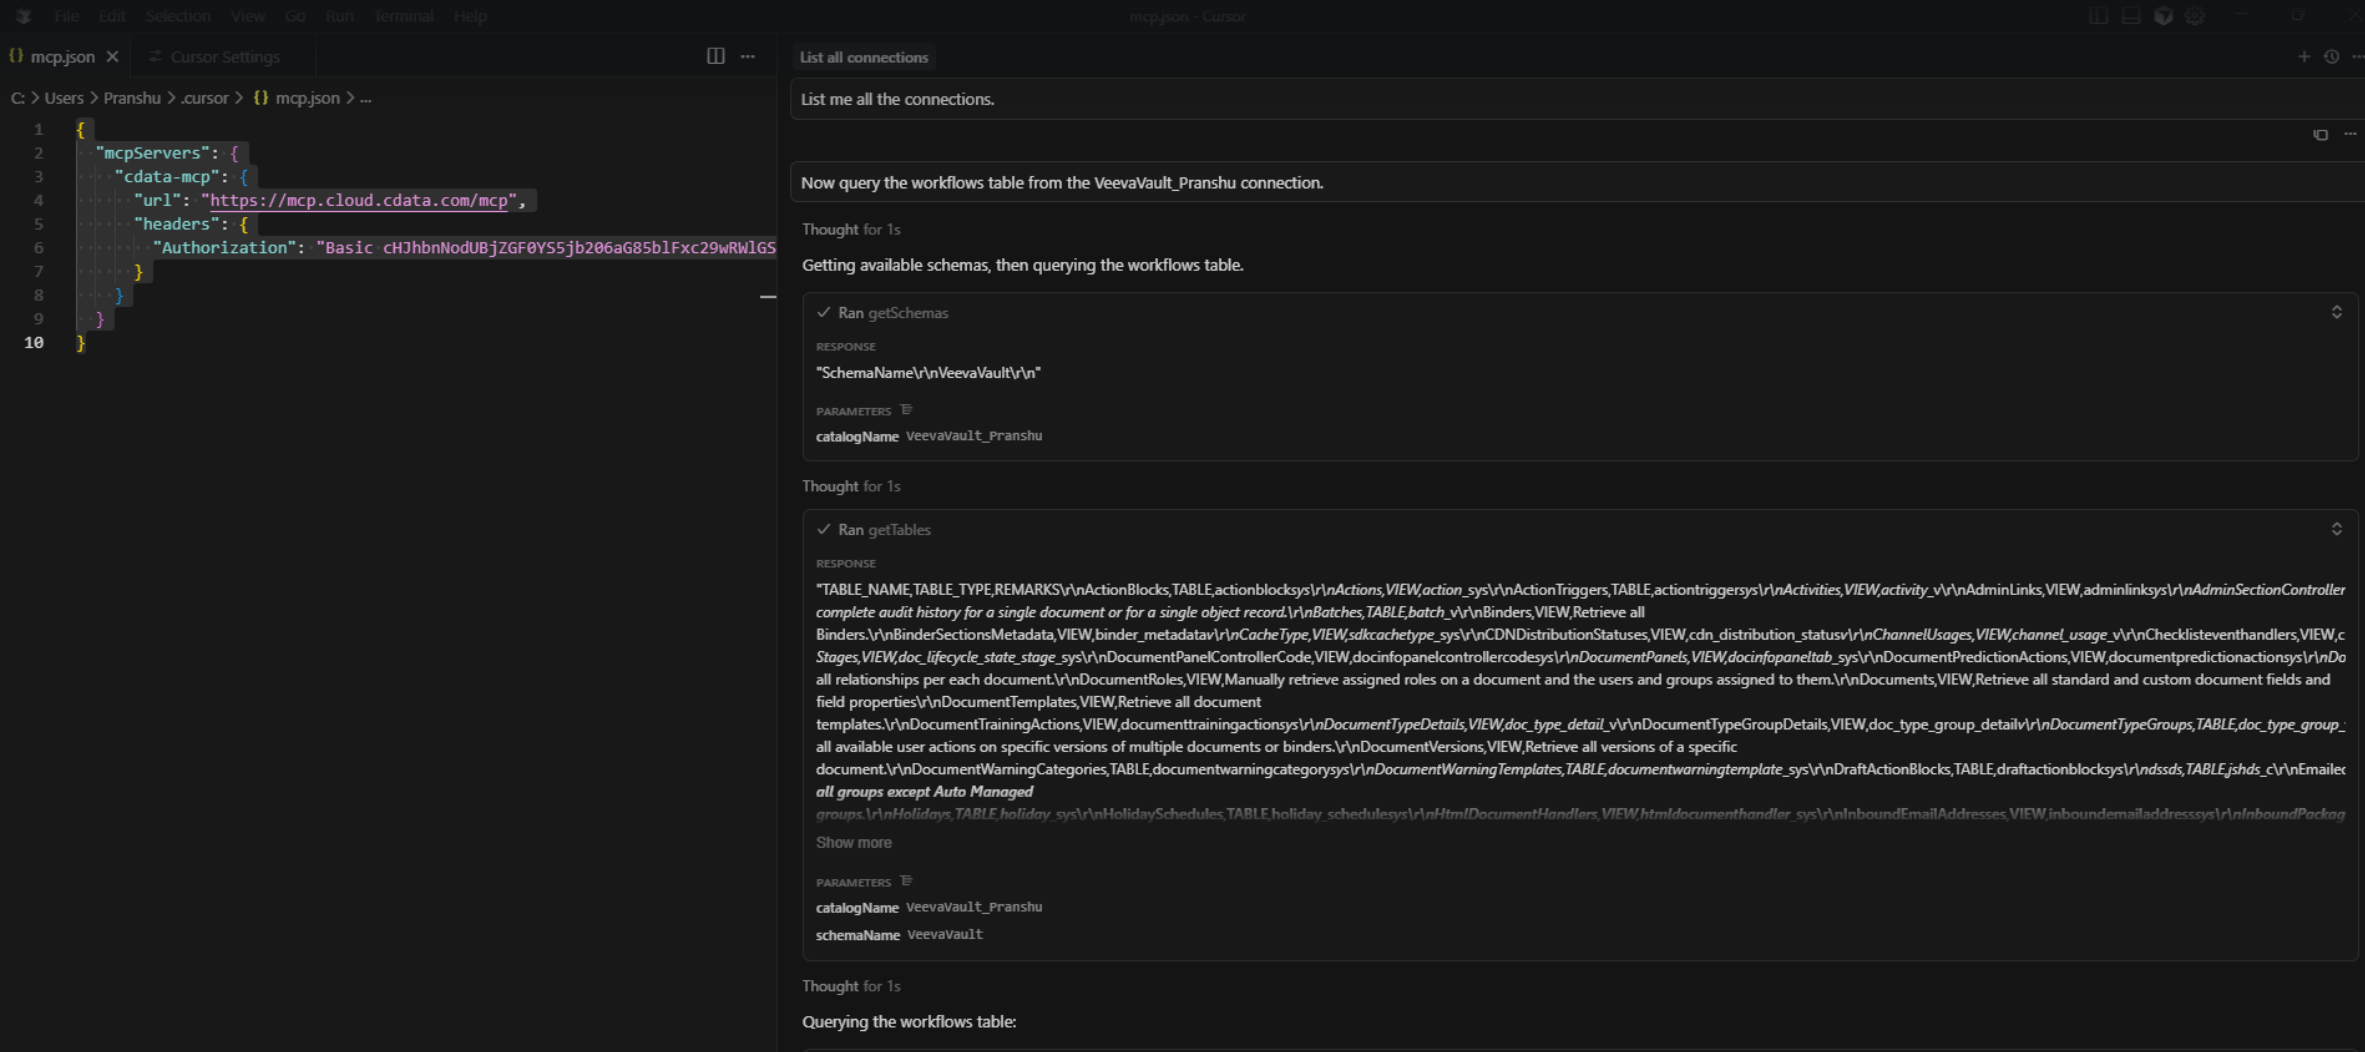
Task: Open the Terminal menu
Action: (403, 16)
